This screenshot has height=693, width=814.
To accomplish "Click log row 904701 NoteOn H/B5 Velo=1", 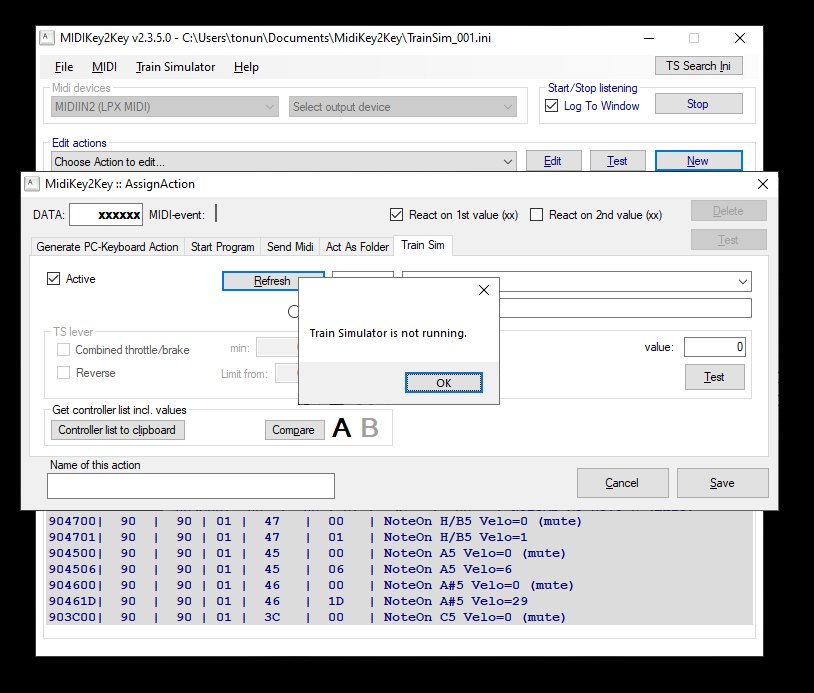I will tap(398, 537).
